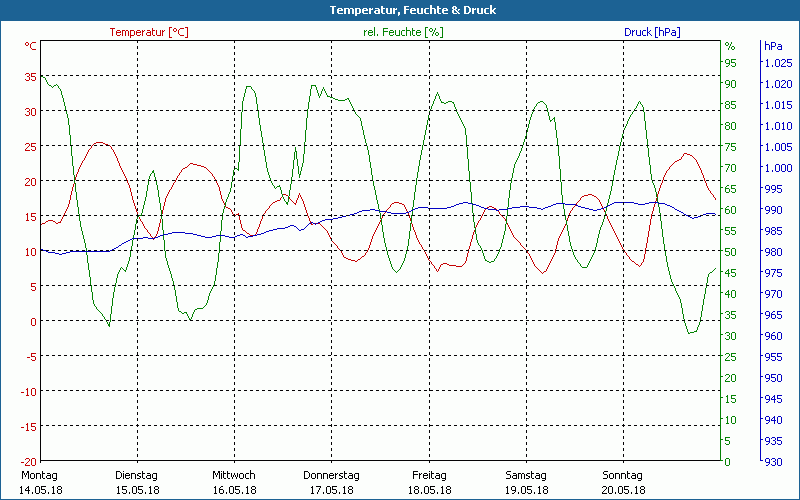800x500 pixels.
Task: Click the date '16.05.18'
Action: (235, 490)
